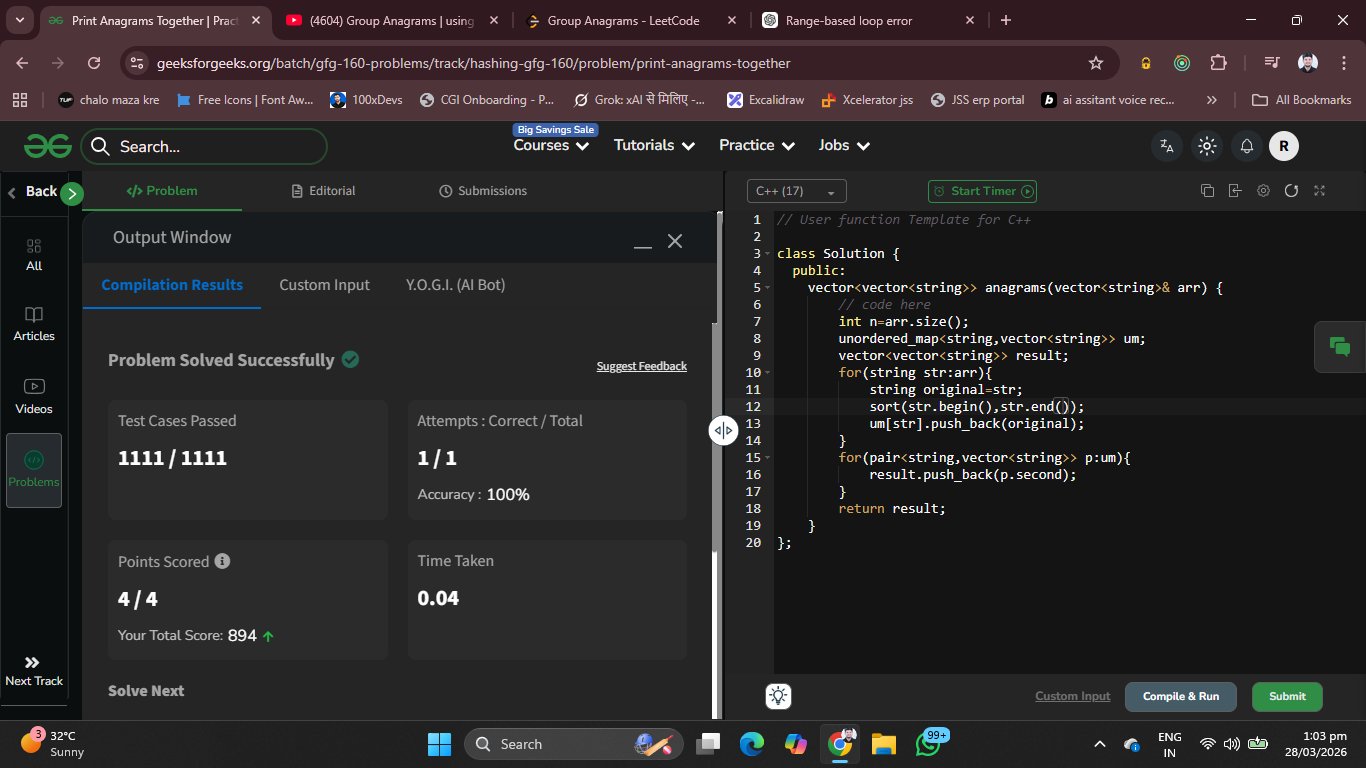Viewport: 1366px width, 768px height.
Task: Reset code with the refresh icon
Action: point(1291,191)
